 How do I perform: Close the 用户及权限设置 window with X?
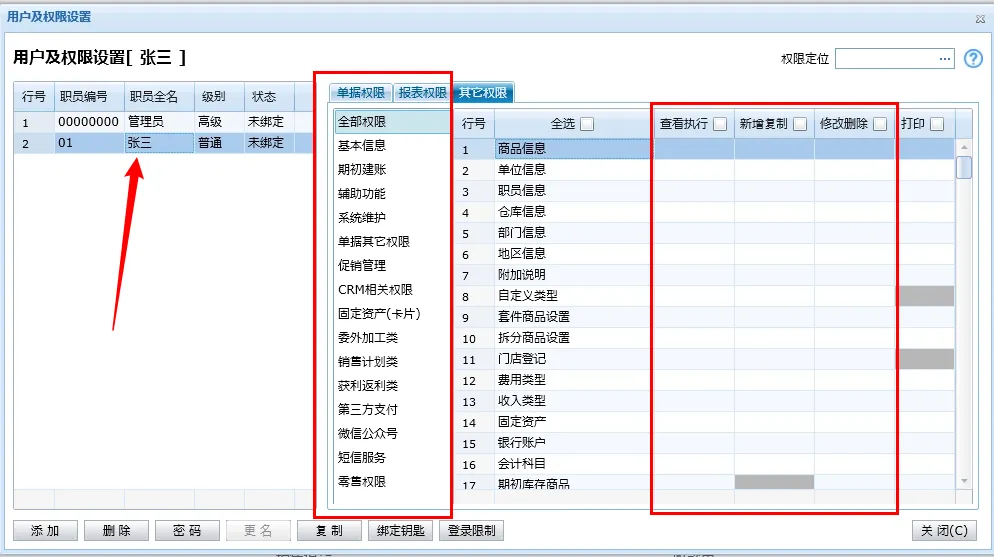[980, 19]
